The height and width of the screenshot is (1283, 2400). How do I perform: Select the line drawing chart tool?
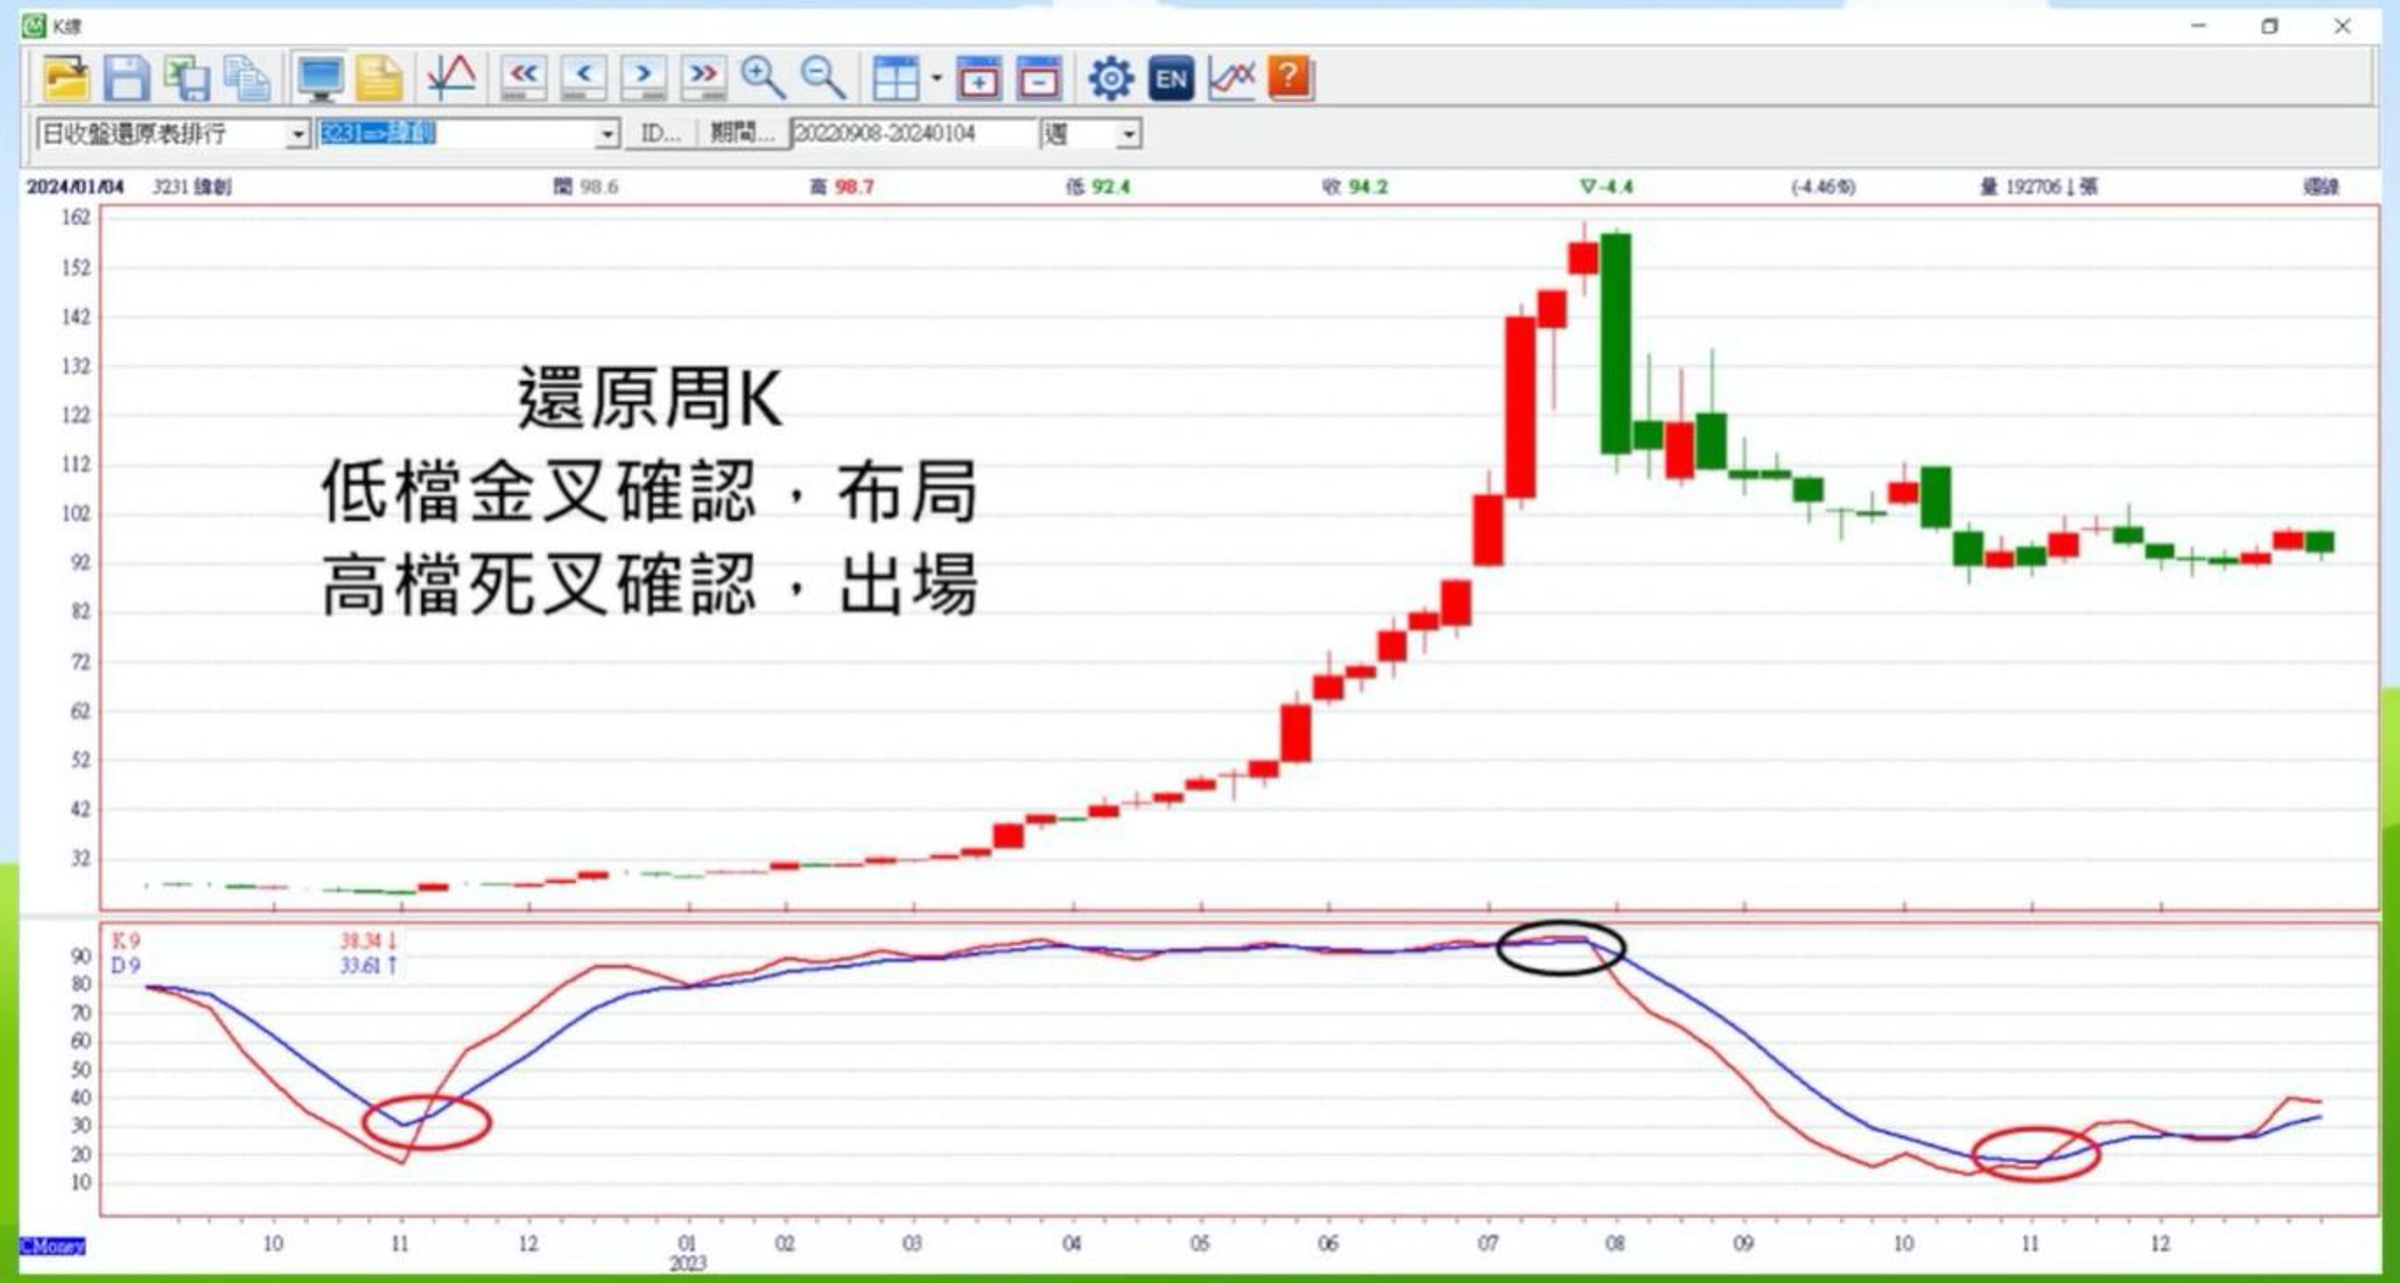(451, 78)
